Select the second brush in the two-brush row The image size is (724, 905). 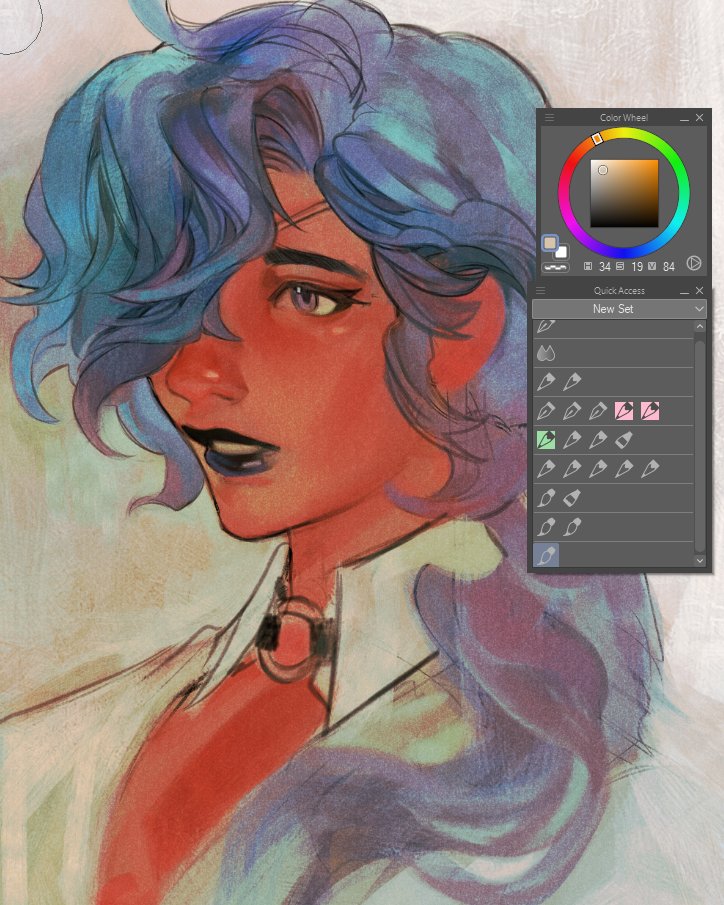(x=572, y=526)
